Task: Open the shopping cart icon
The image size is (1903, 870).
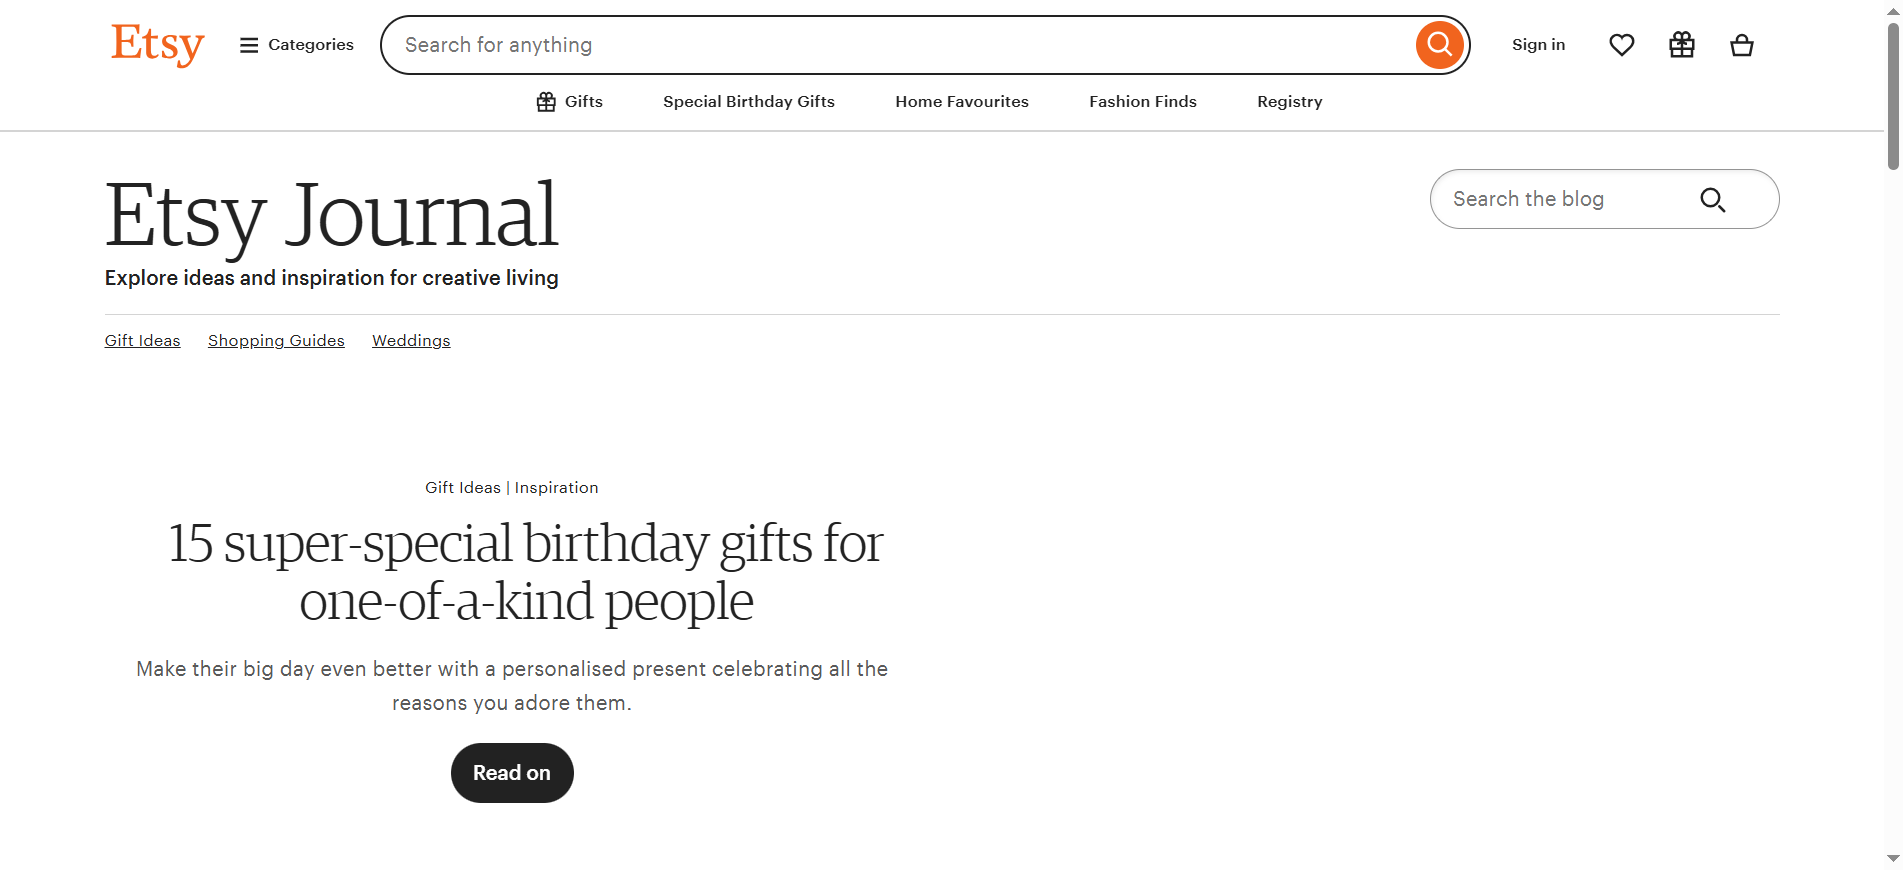Action: [x=1741, y=44]
